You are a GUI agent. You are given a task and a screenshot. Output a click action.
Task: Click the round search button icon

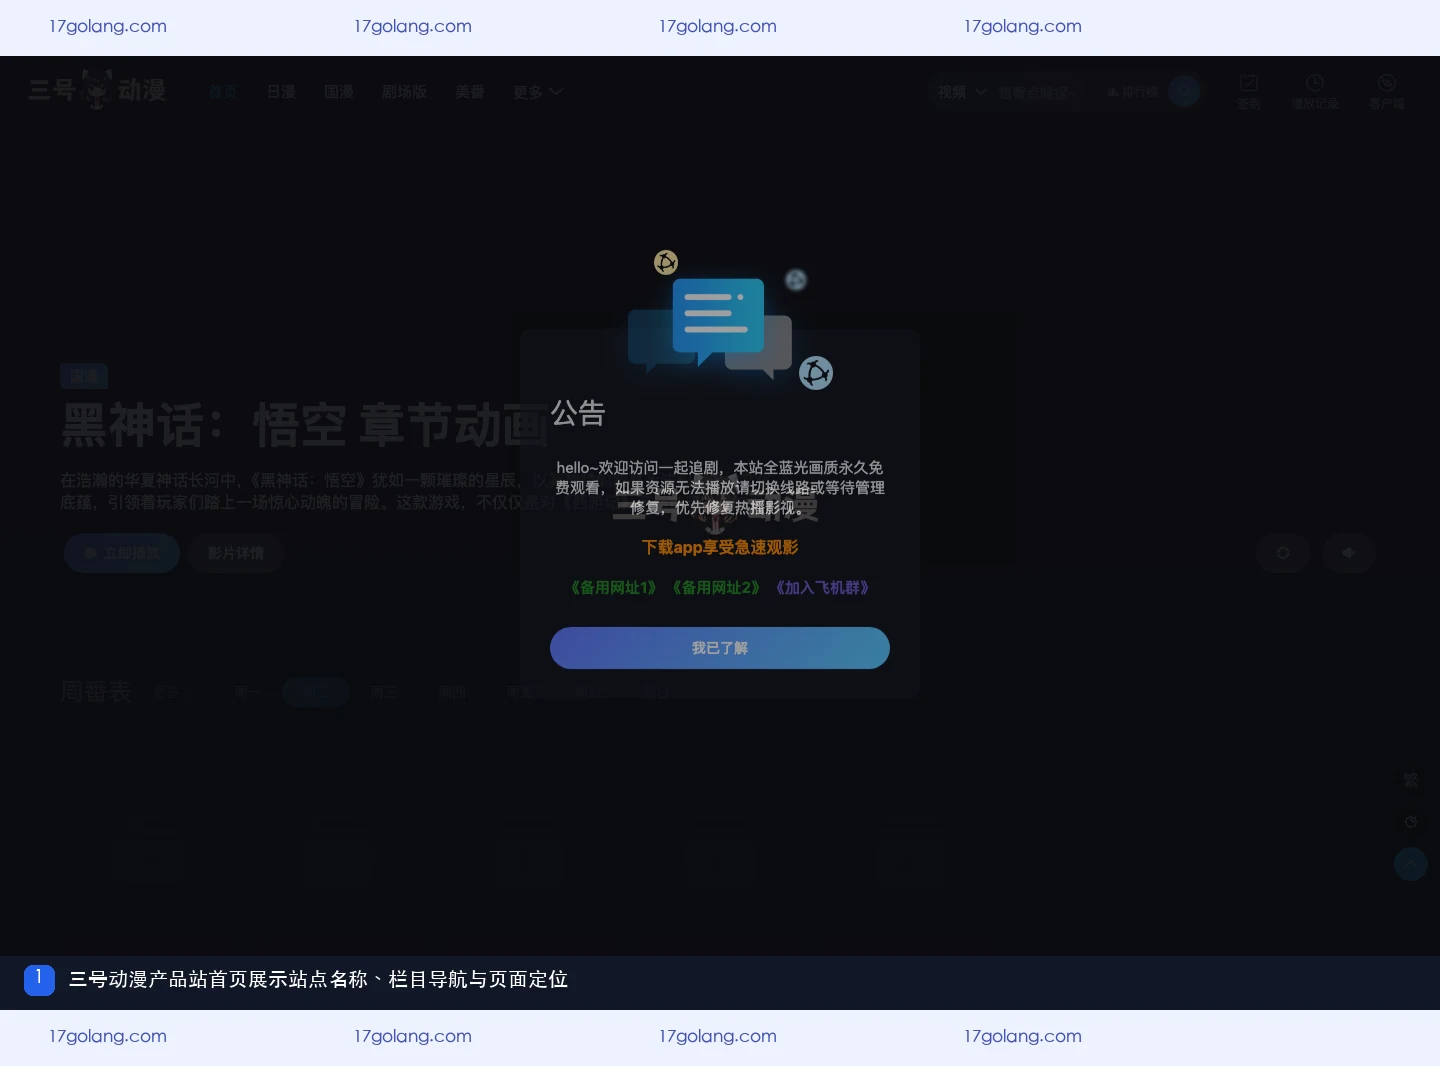point(1184,92)
